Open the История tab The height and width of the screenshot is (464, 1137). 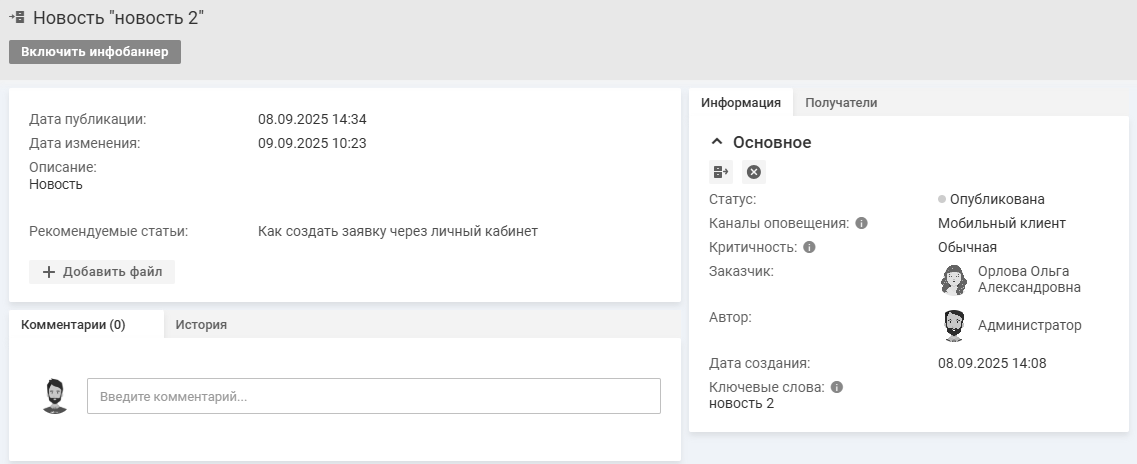[201, 324]
